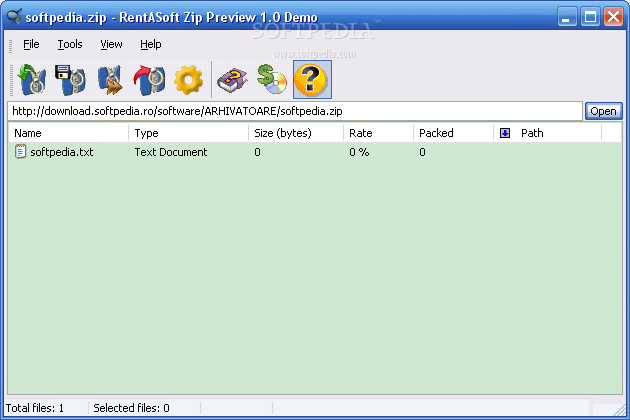Sort by the Size (bytes) column header
Screen dimensions: 630x420
coord(296,133)
